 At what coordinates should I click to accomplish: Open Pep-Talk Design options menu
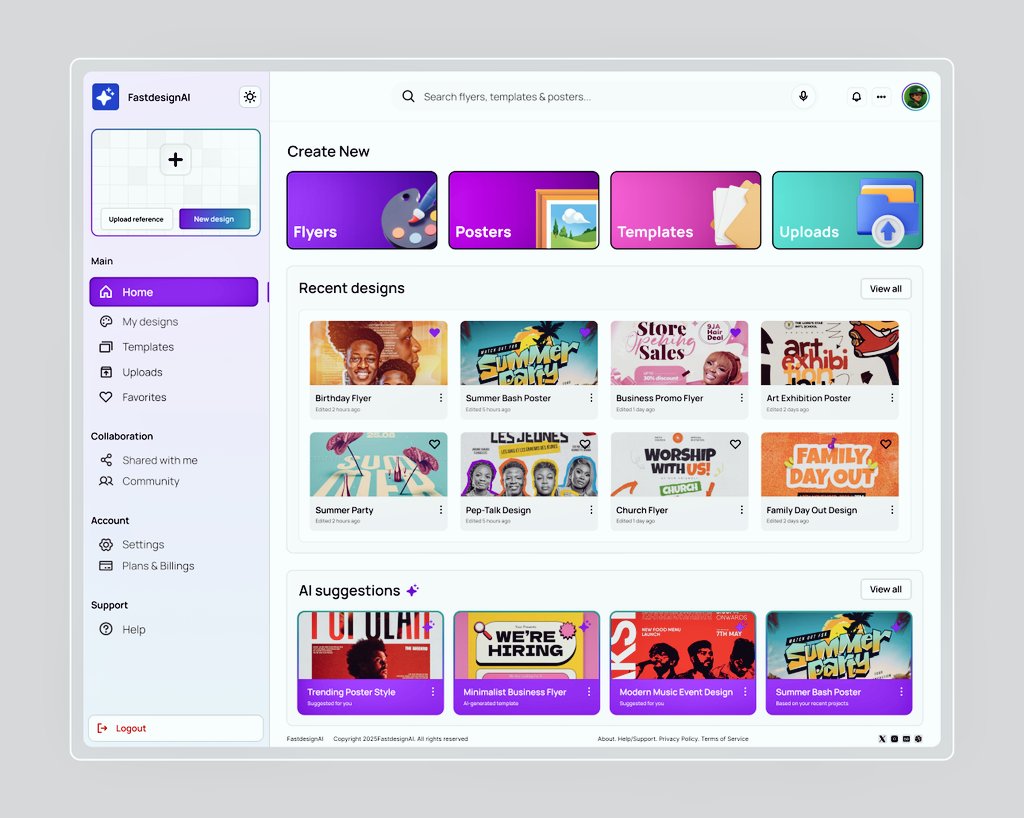pos(591,510)
